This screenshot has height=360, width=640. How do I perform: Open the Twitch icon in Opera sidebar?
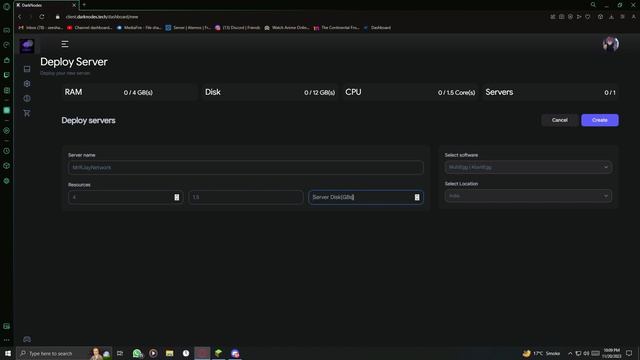click(x=7, y=75)
